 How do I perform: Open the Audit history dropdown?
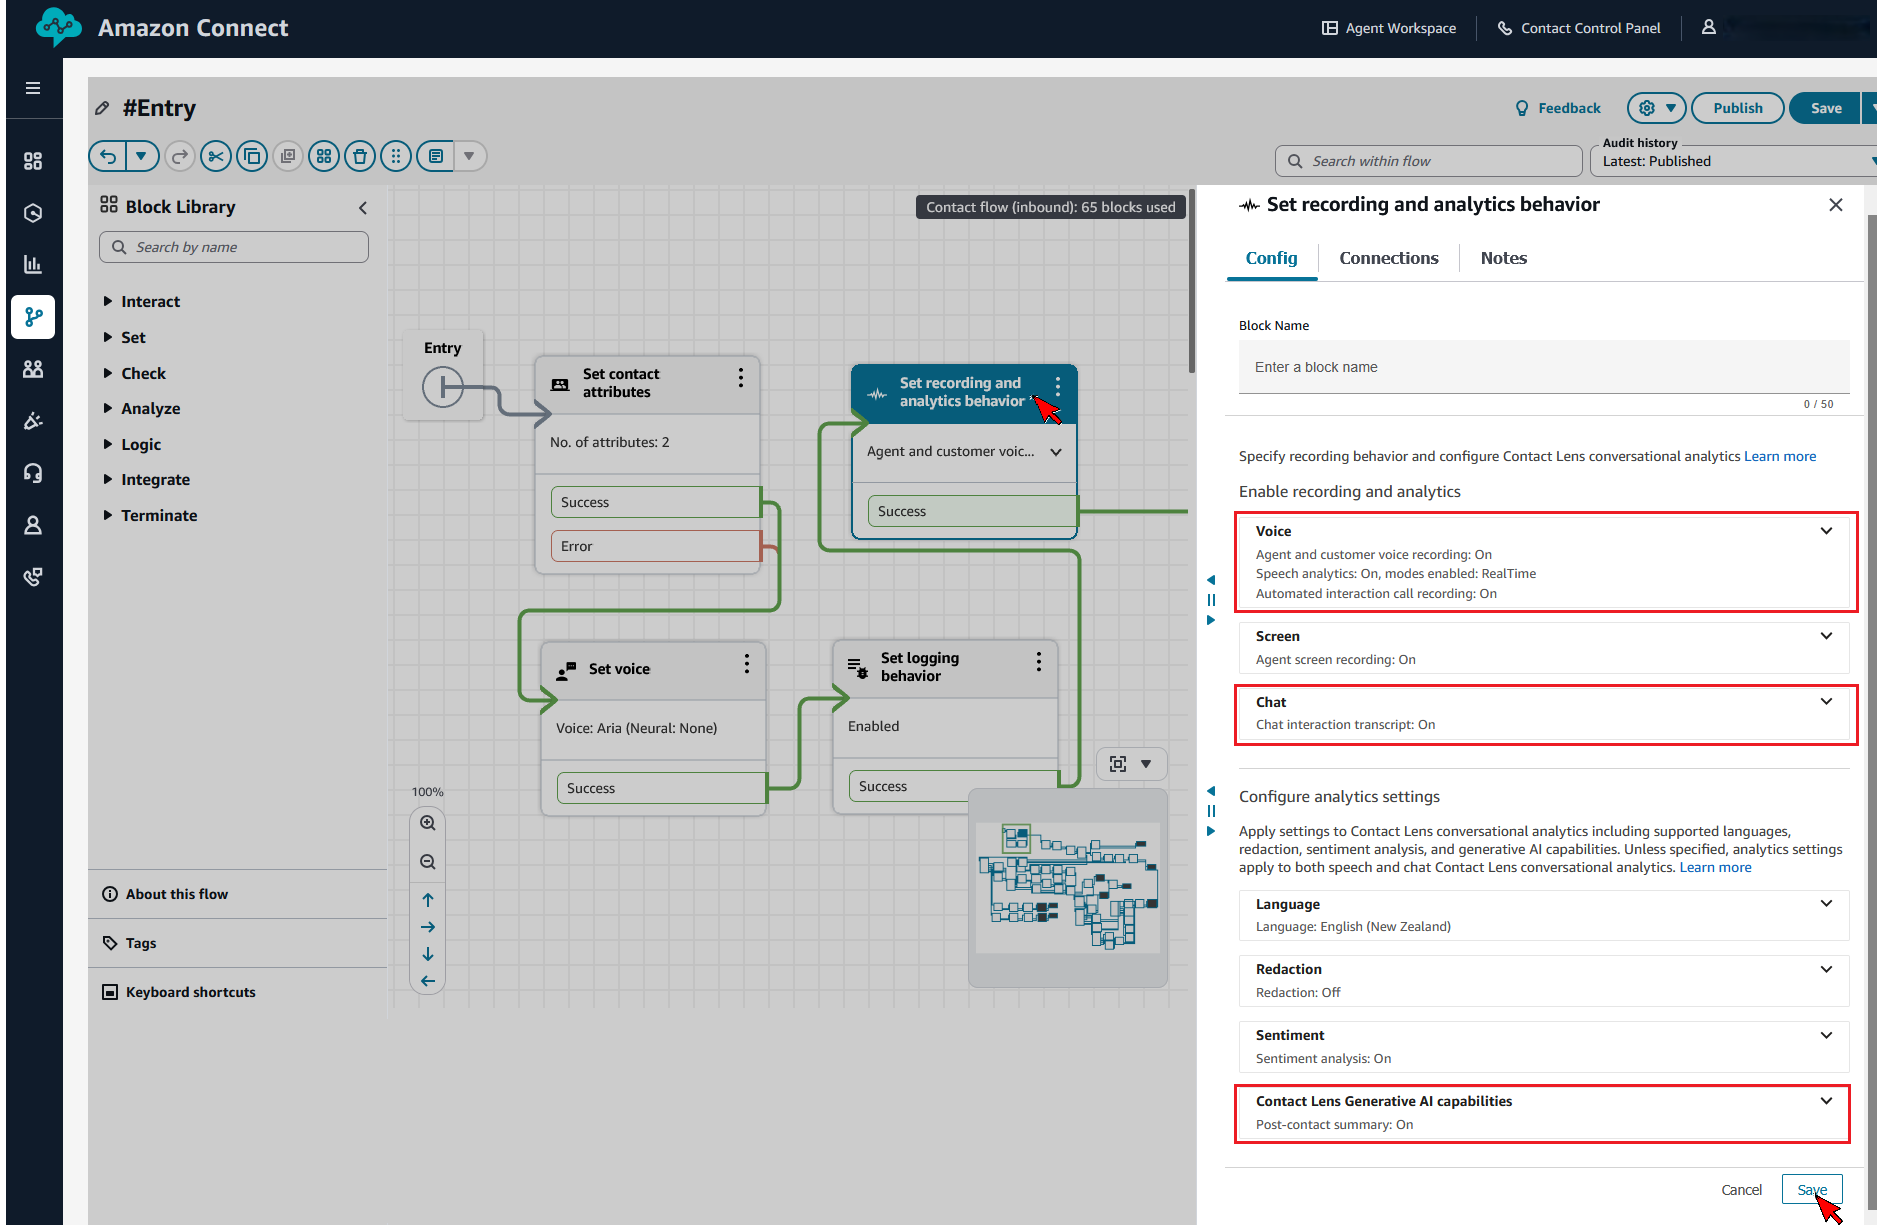[x=1735, y=161]
